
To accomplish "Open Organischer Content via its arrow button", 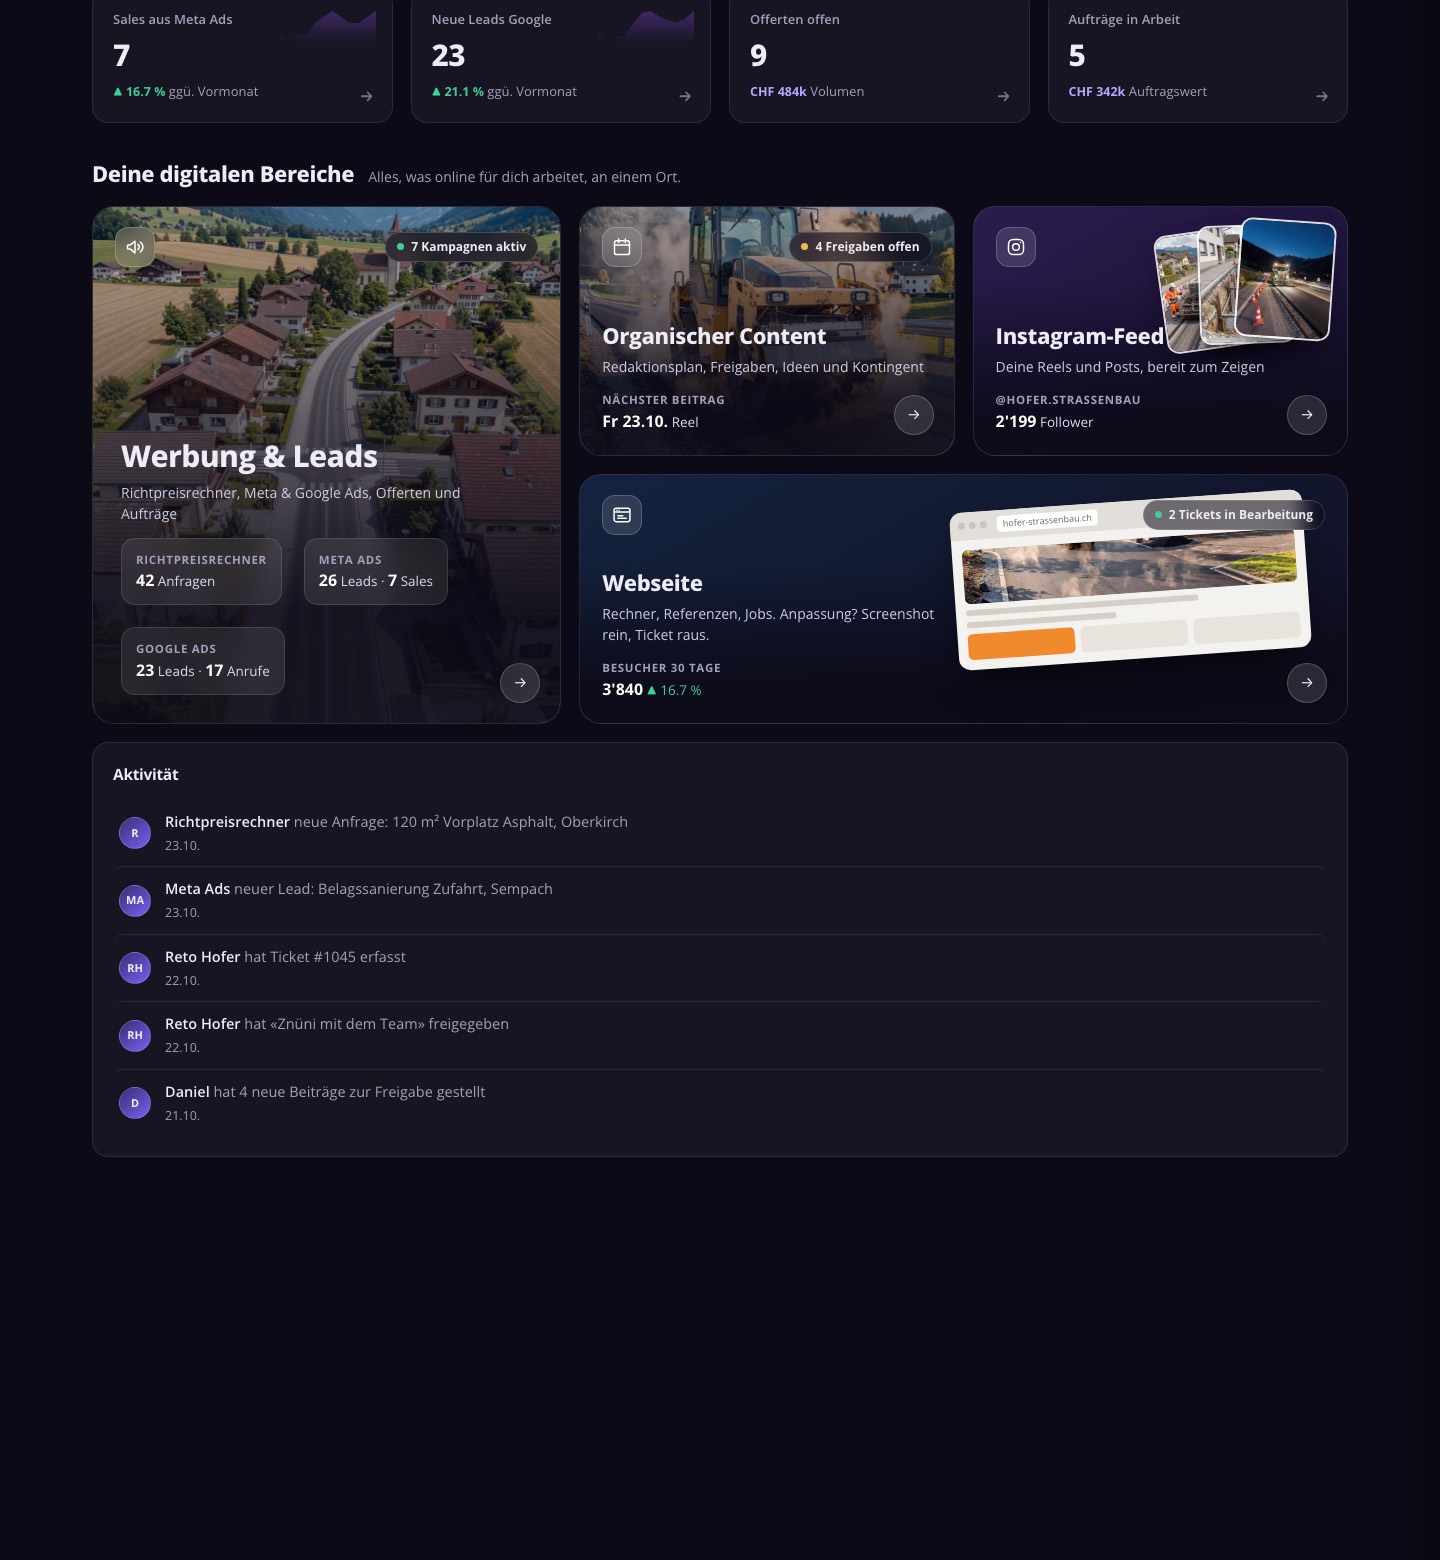I will (x=914, y=415).
